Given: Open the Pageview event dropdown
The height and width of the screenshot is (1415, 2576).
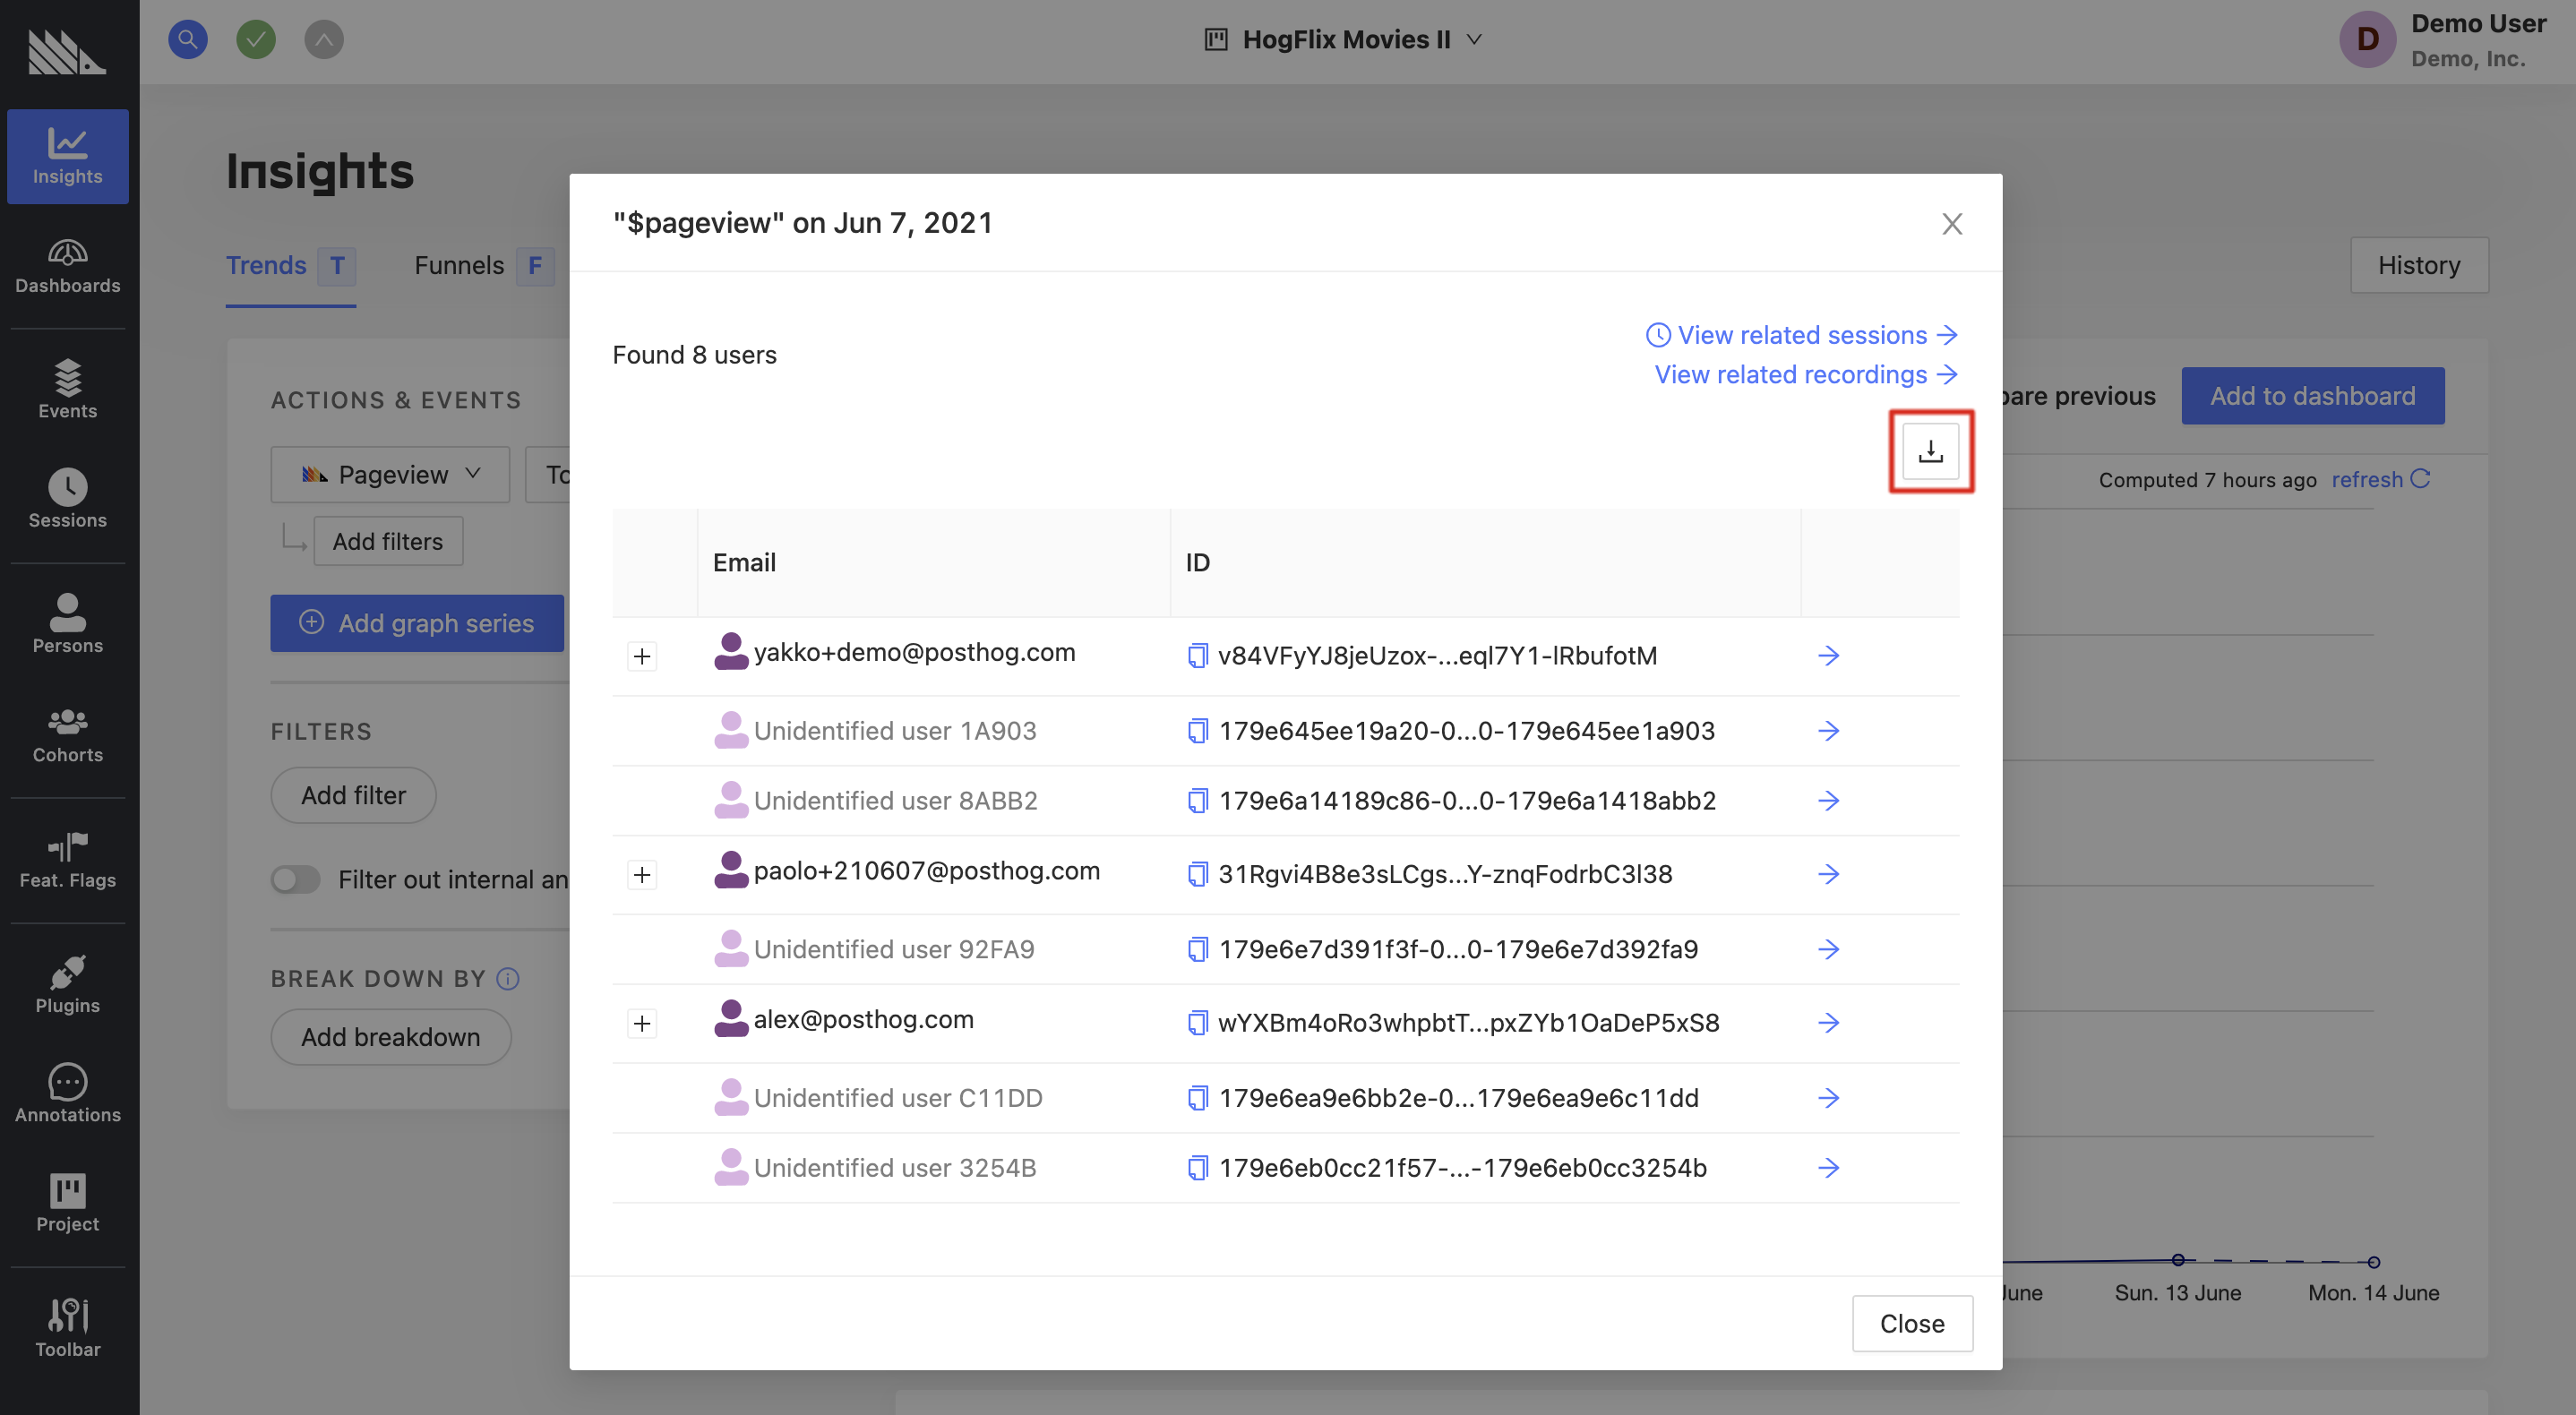Looking at the screenshot, I should 390,474.
